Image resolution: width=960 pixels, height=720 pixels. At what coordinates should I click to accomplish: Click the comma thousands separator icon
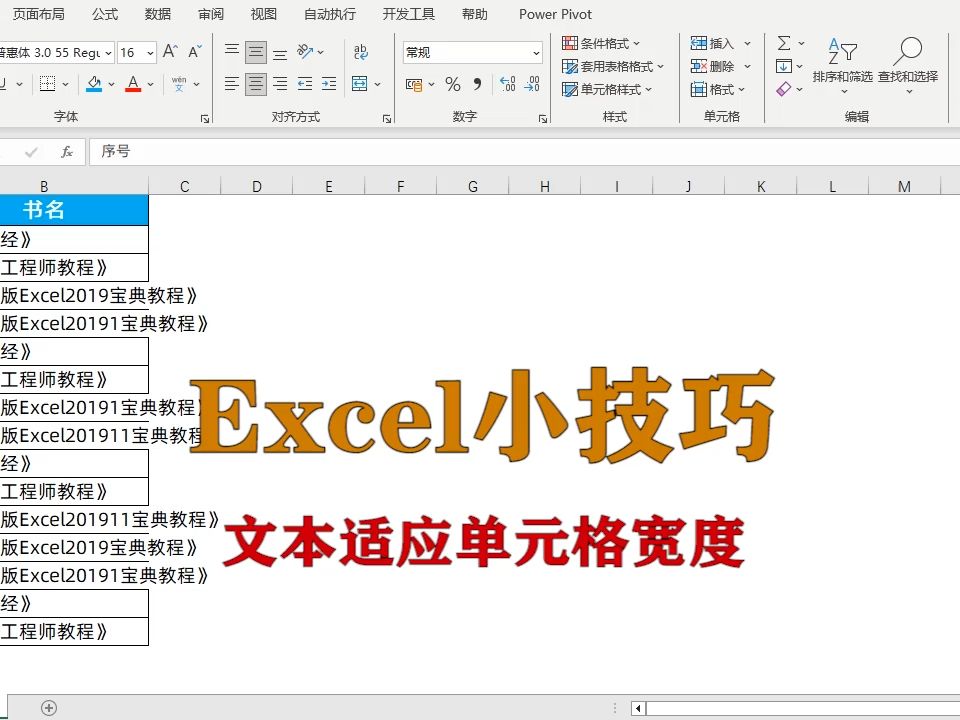477,83
